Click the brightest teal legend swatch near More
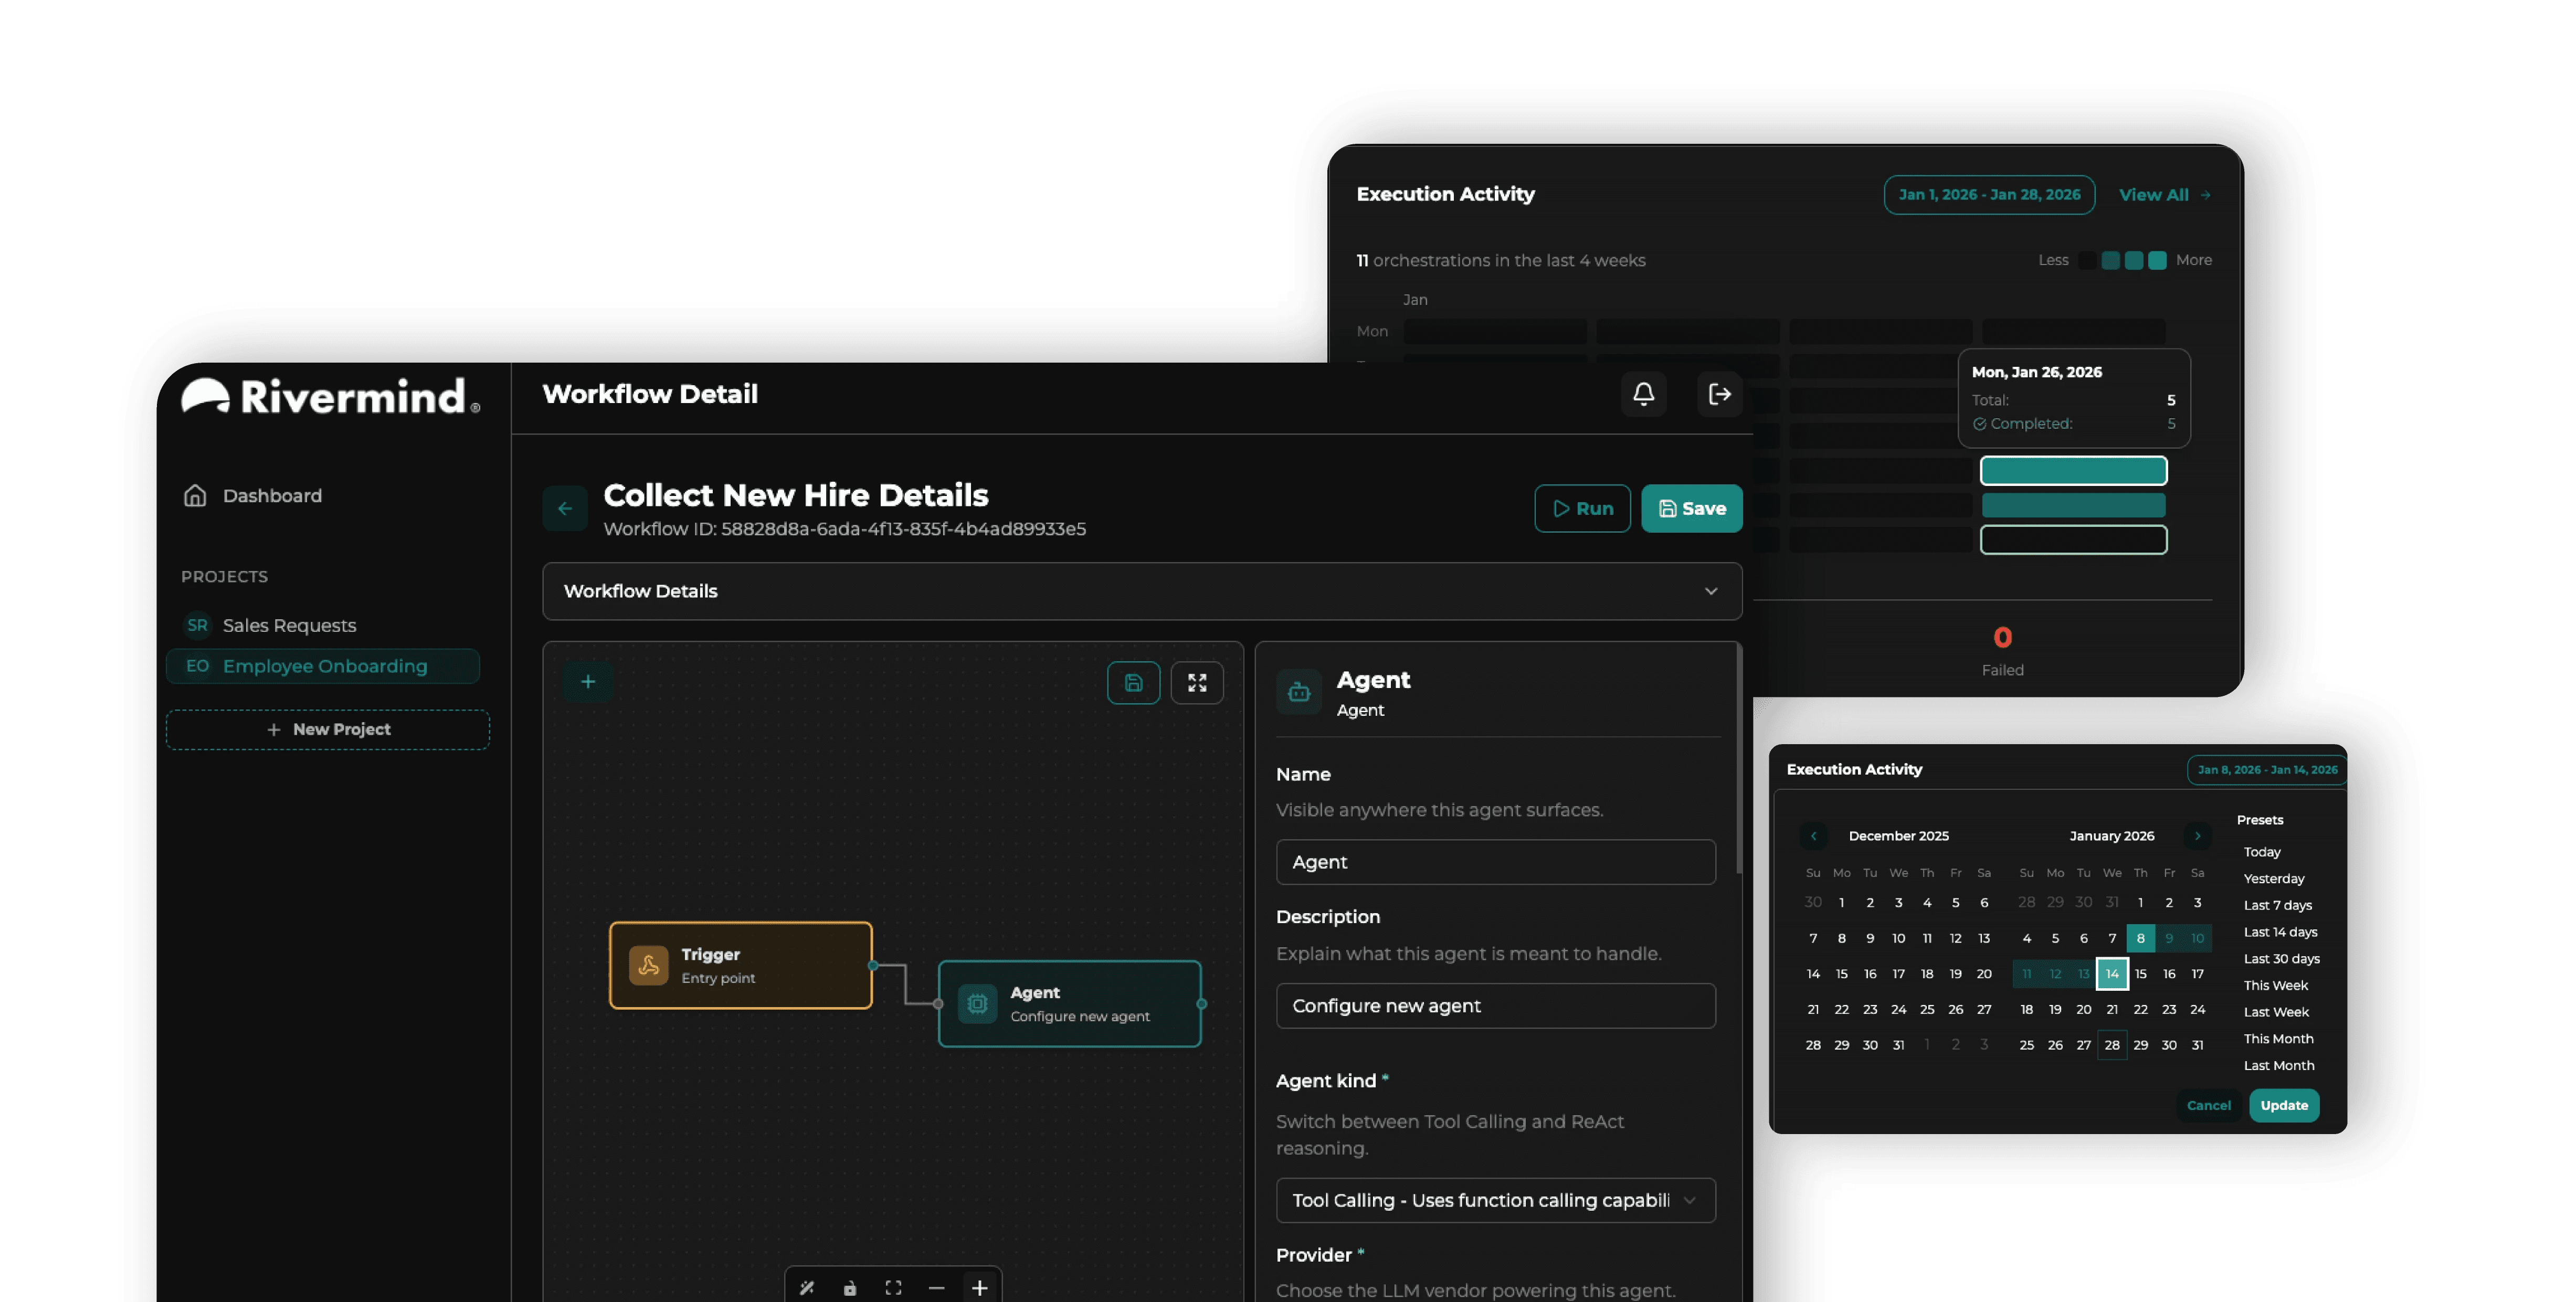The width and height of the screenshot is (2576, 1302). pyautogui.click(x=2157, y=260)
